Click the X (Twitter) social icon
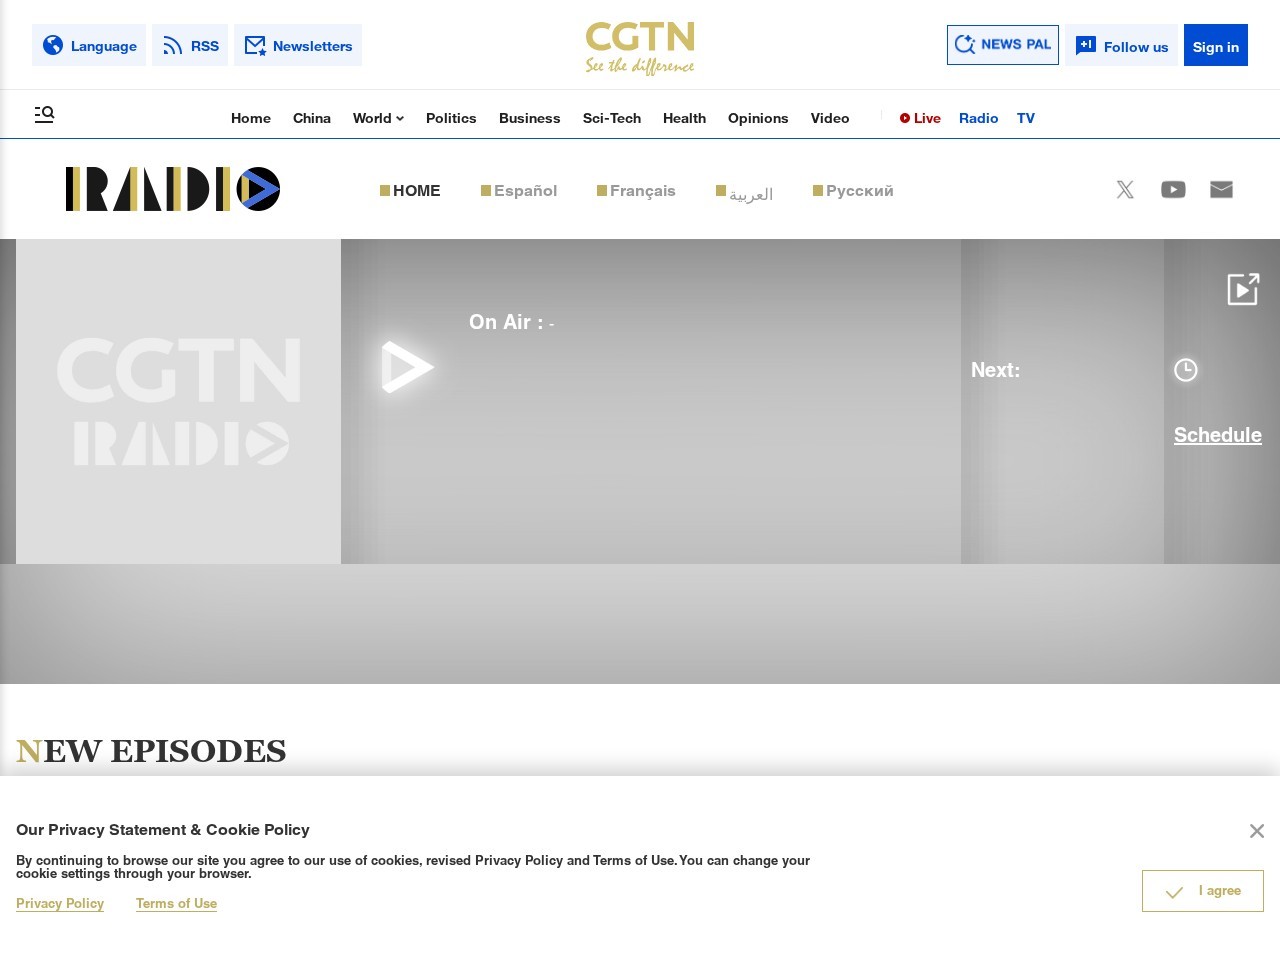Image resolution: width=1280 pixels, height=960 pixels. click(1125, 190)
